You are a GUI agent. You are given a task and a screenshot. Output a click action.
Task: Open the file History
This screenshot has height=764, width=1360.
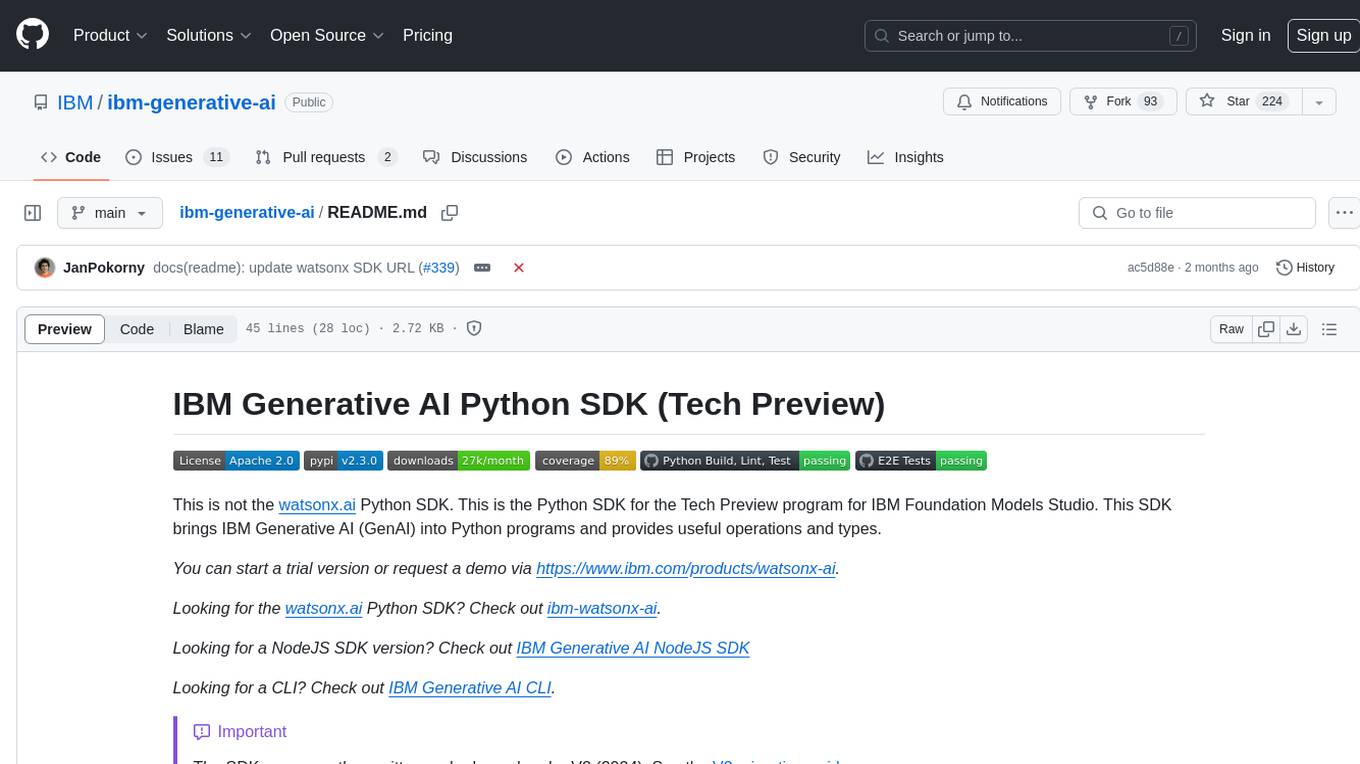click(1305, 268)
